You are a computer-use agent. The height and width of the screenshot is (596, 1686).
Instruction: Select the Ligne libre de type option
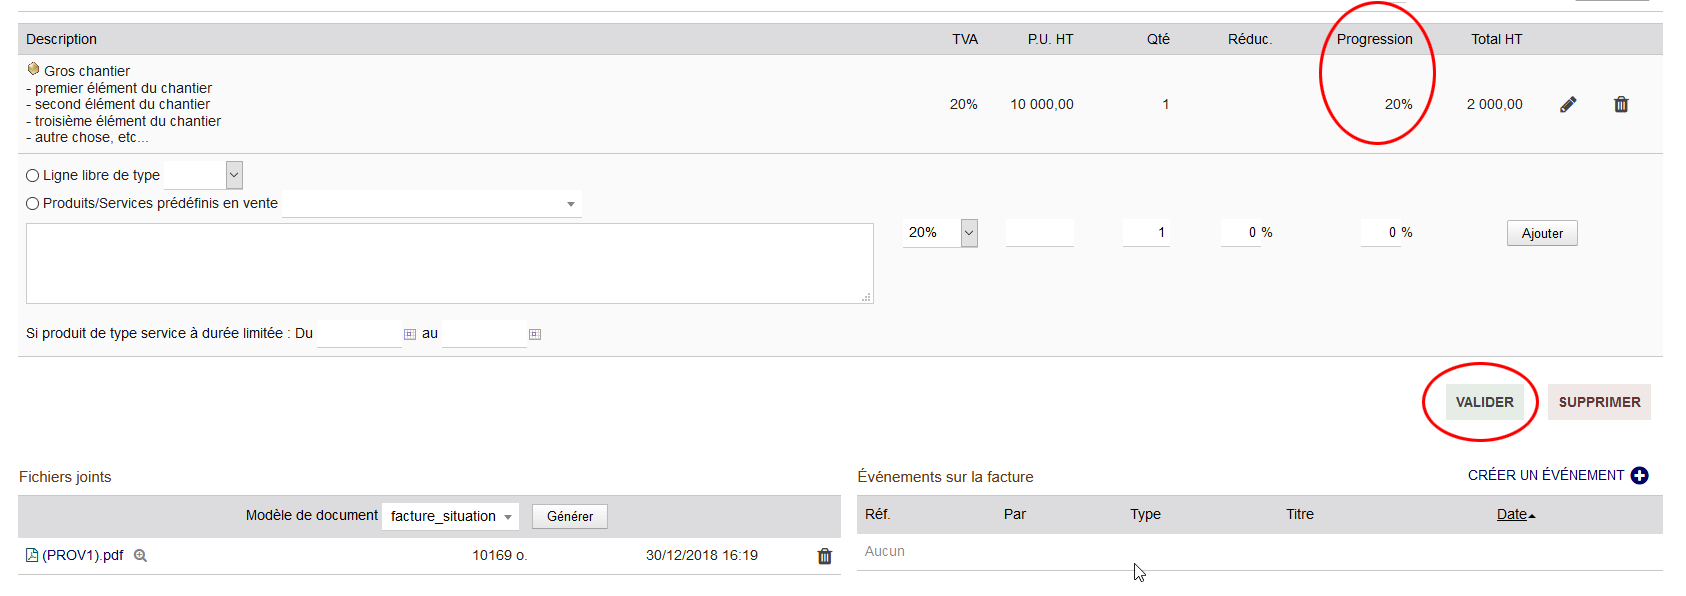[x=33, y=176]
